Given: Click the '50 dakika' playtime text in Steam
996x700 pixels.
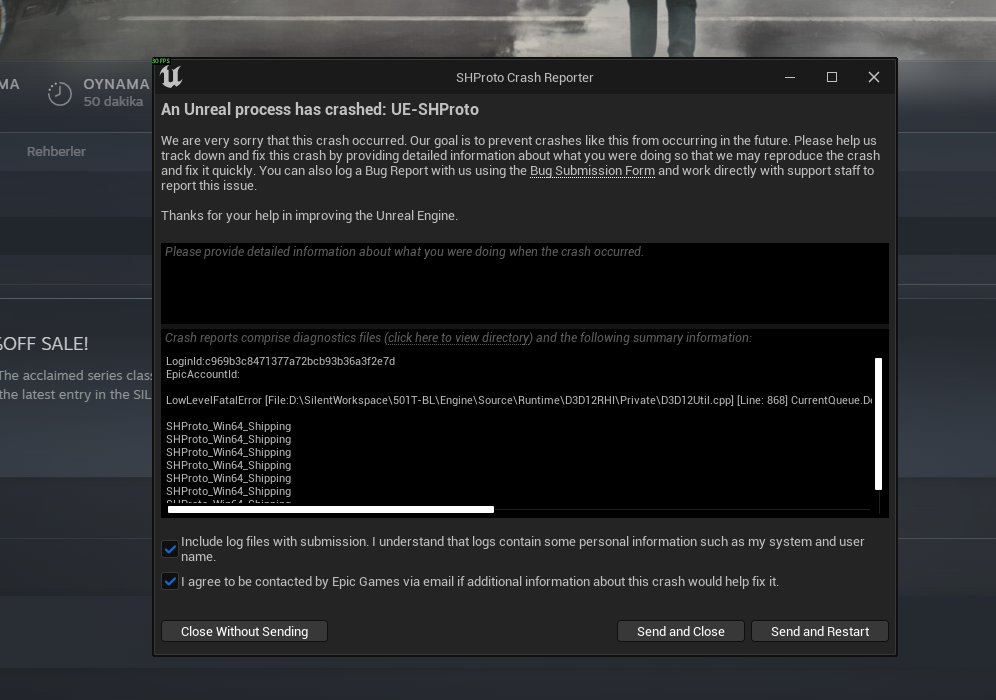Looking at the screenshot, I should click(x=113, y=102).
